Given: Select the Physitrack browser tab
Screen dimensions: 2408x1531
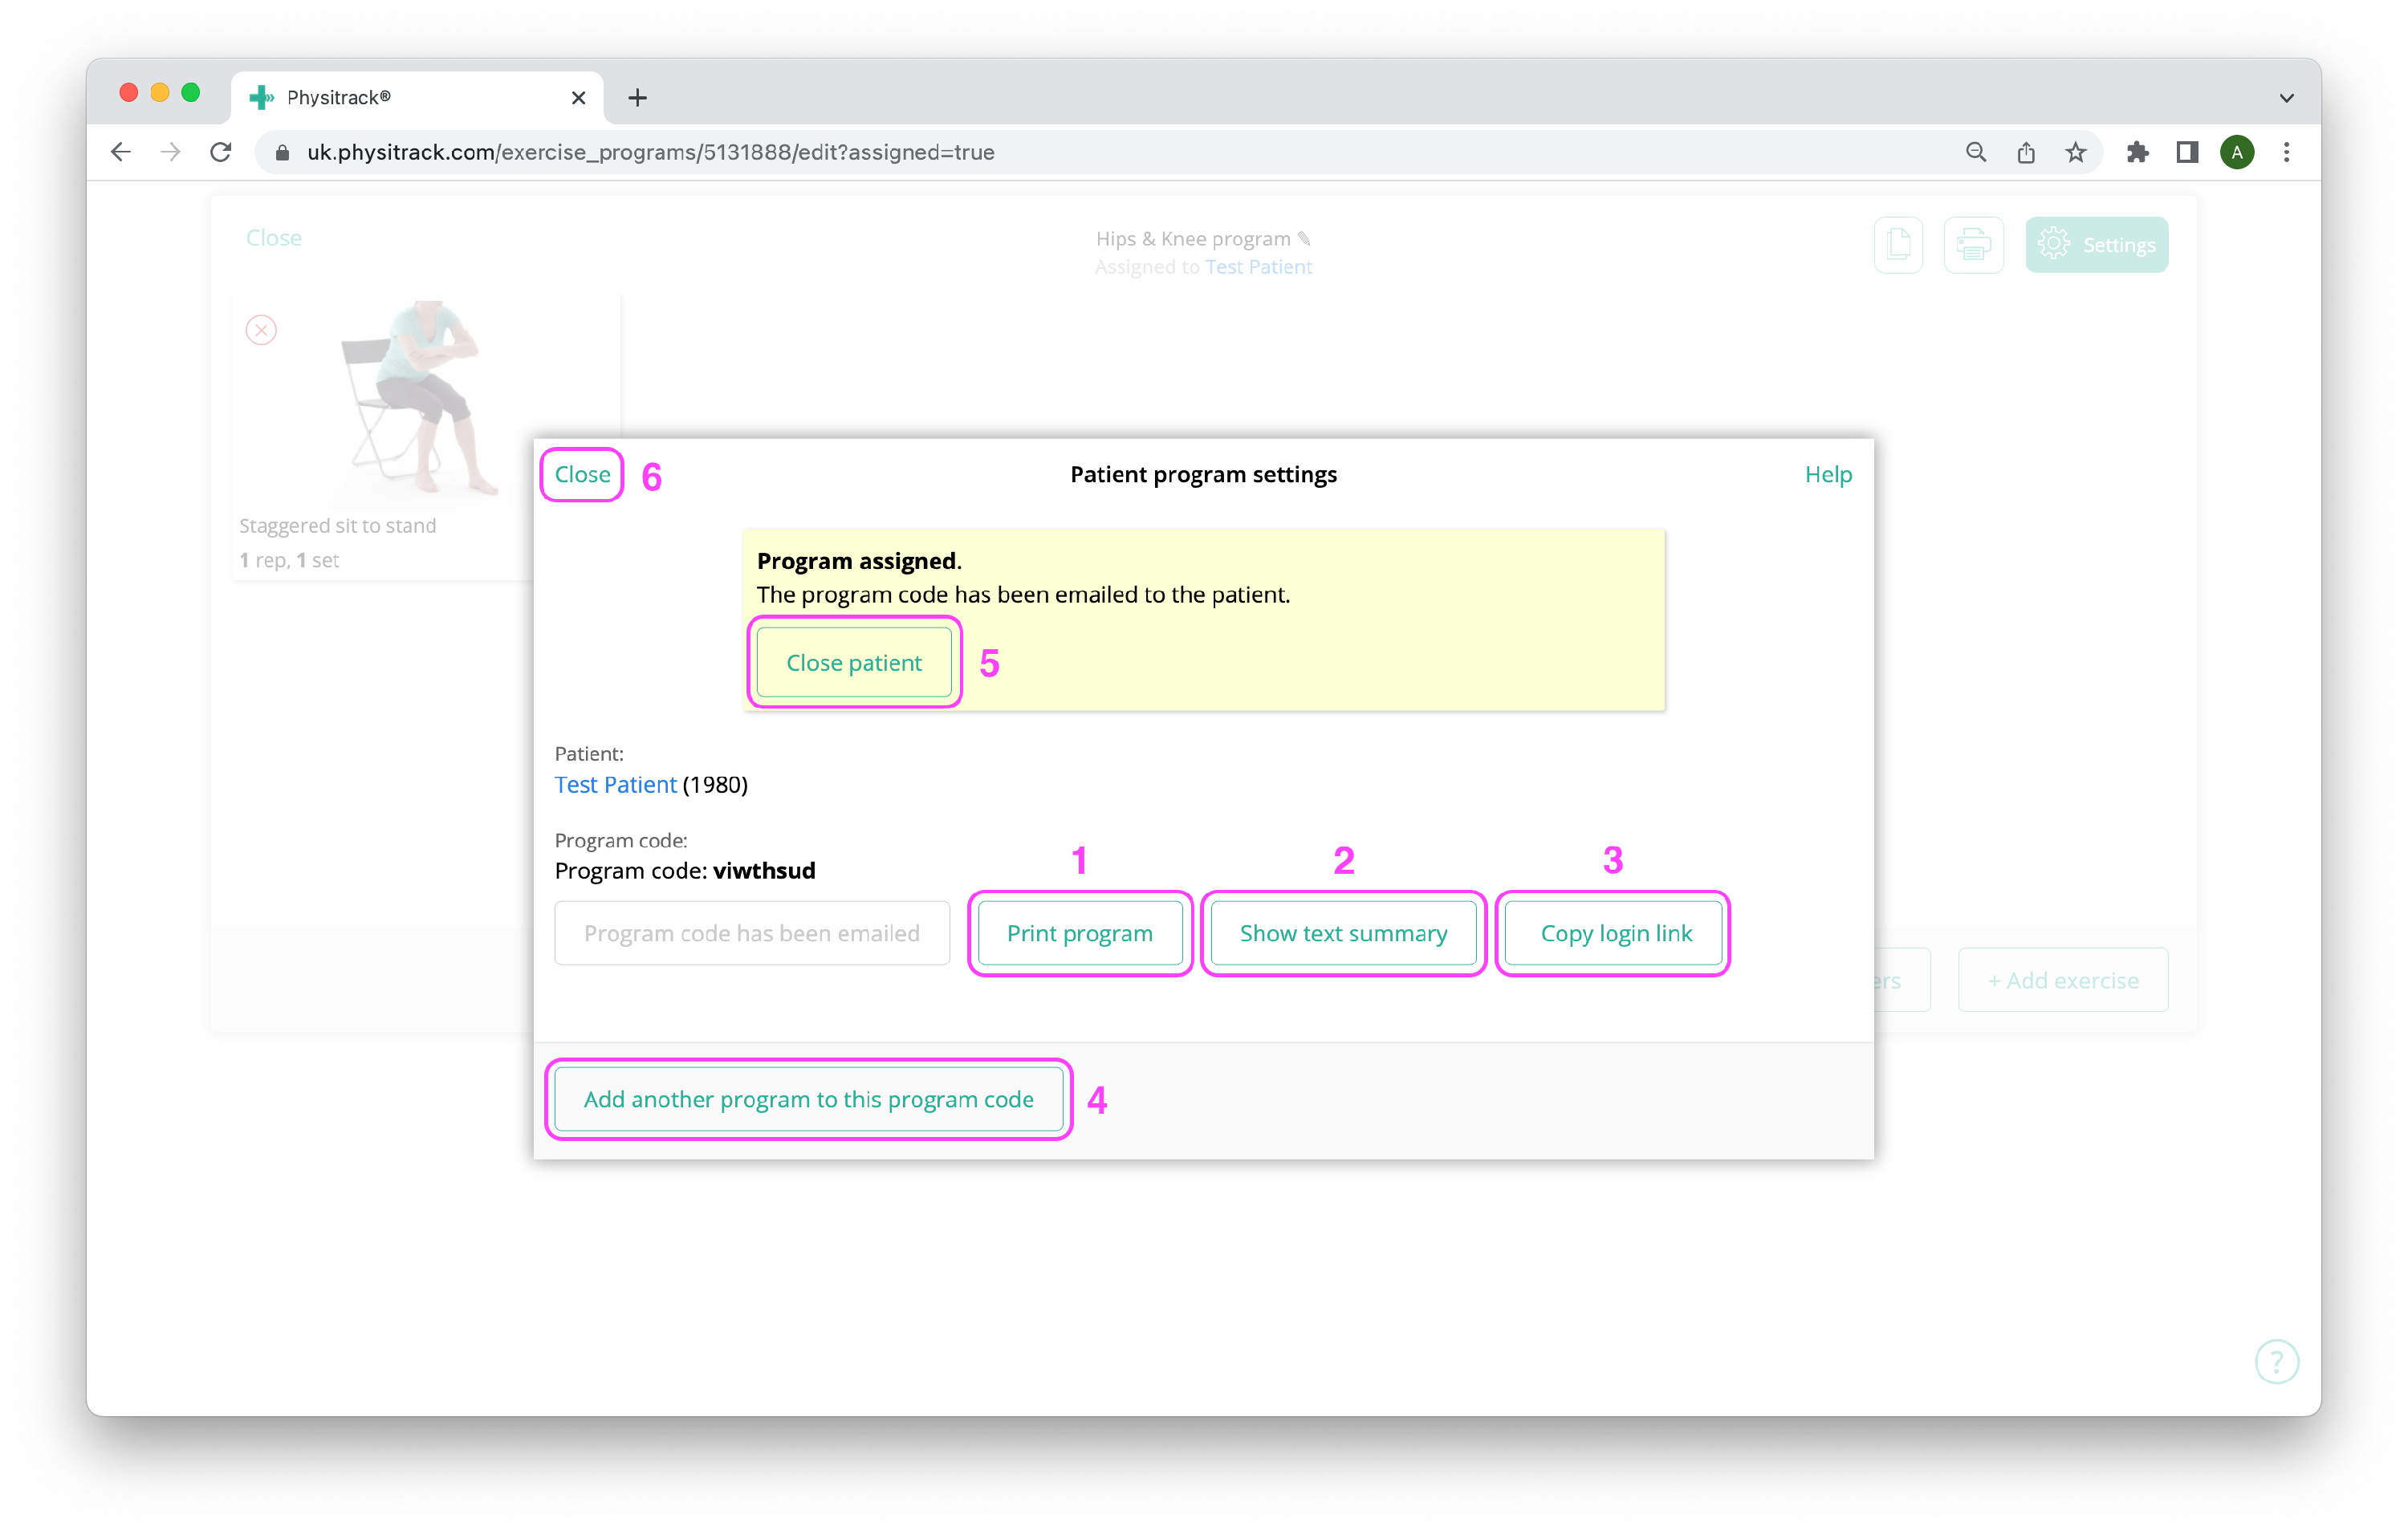Looking at the screenshot, I should 417,97.
